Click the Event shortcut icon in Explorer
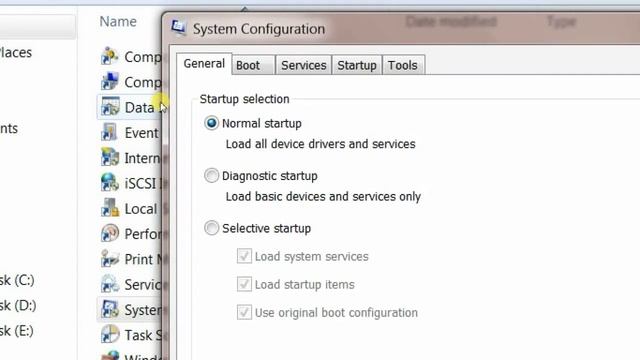The height and width of the screenshot is (360, 640). pyautogui.click(x=110, y=132)
